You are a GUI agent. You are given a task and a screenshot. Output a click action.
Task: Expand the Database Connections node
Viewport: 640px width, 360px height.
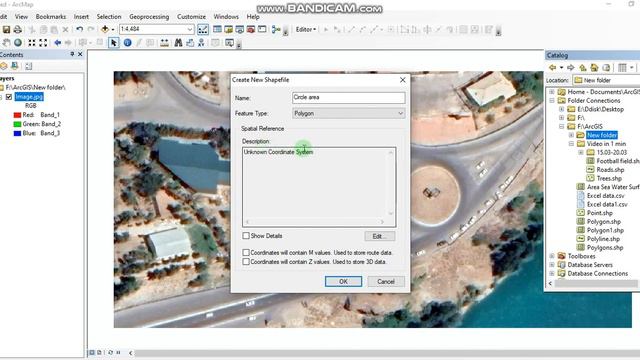(552, 273)
